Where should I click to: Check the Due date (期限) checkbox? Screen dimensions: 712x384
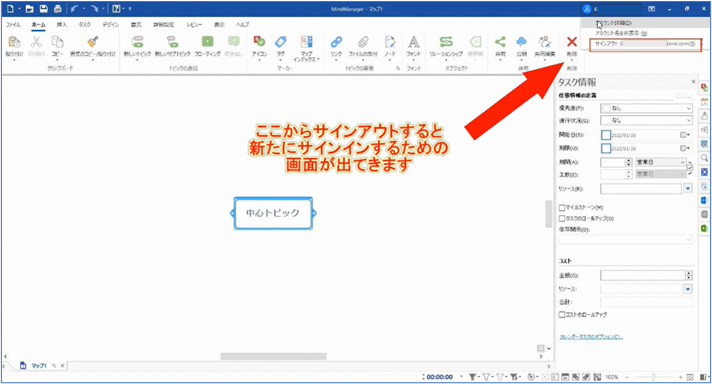click(x=606, y=148)
